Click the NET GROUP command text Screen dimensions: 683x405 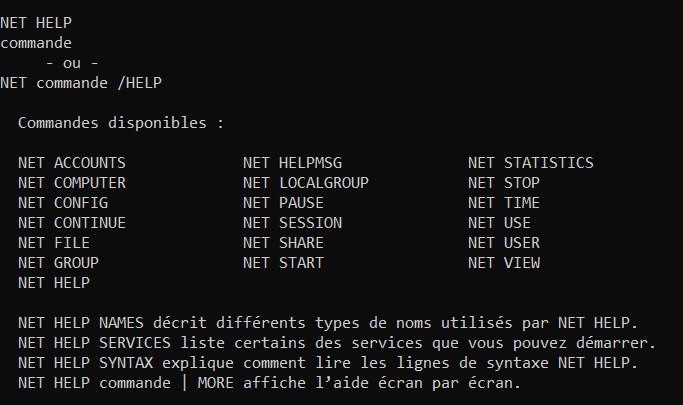(x=58, y=263)
